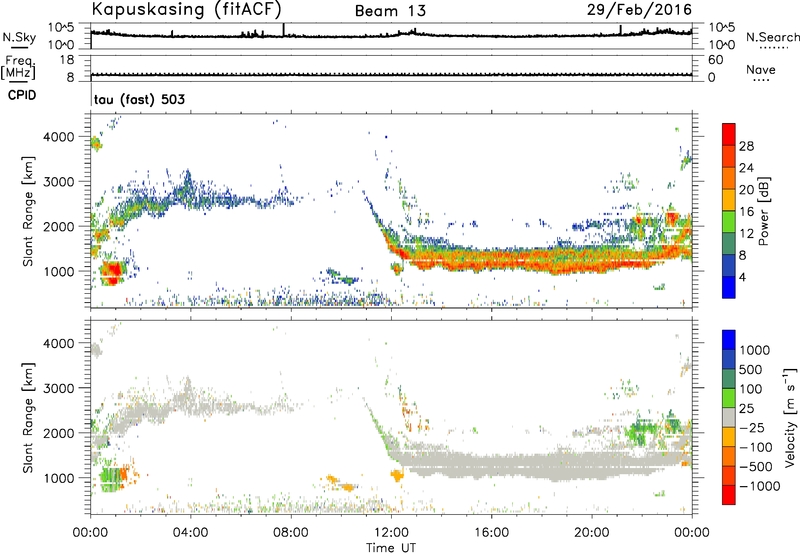
Task: Click the N.Search legend label
Action: pyautogui.click(x=772, y=37)
